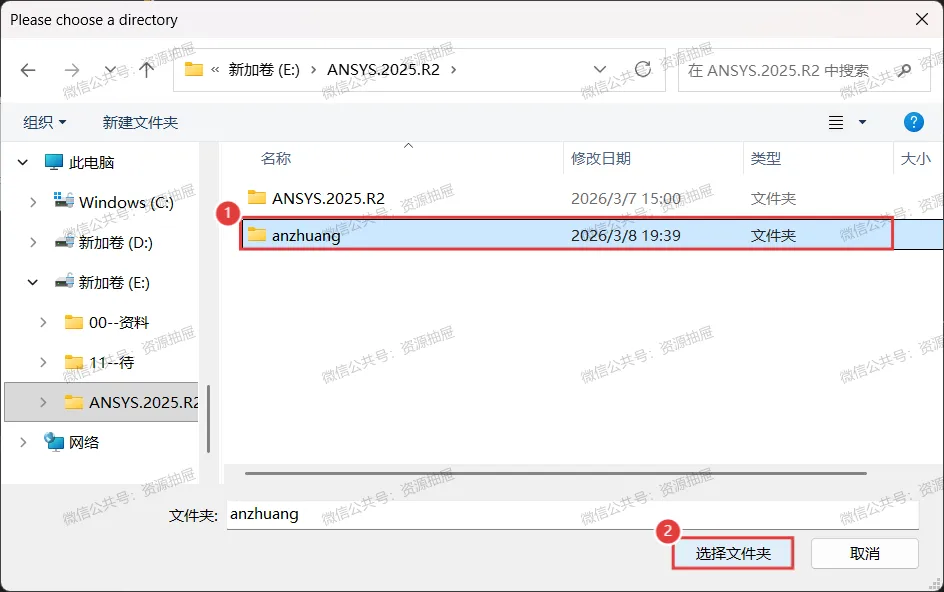
Task: Open the 组织 menu
Action: [x=45, y=122]
